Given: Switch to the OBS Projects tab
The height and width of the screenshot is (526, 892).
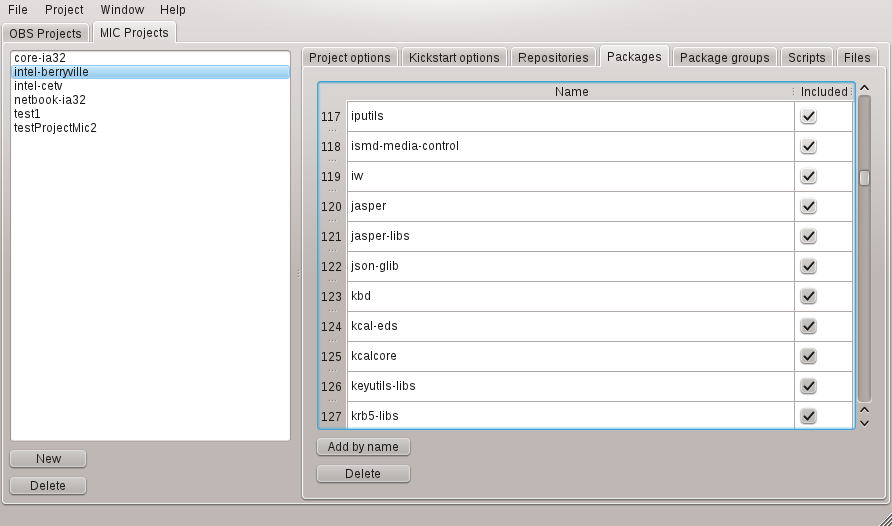Looking at the screenshot, I should [x=46, y=34].
